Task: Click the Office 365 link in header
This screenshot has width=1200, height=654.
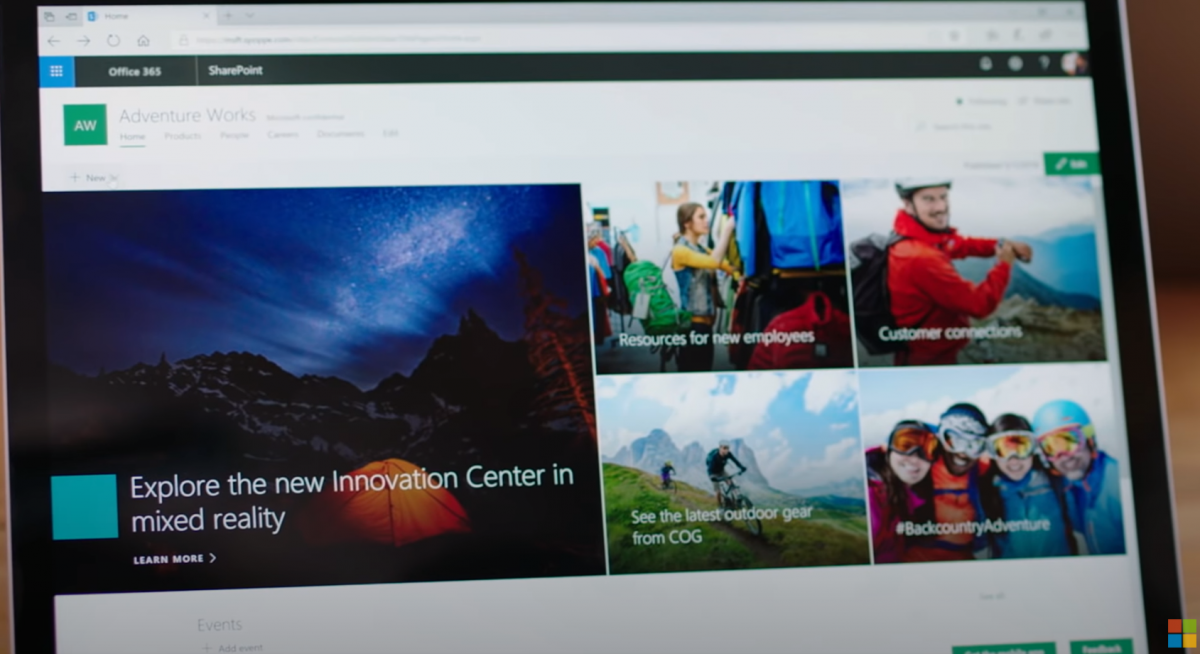Action: point(134,72)
